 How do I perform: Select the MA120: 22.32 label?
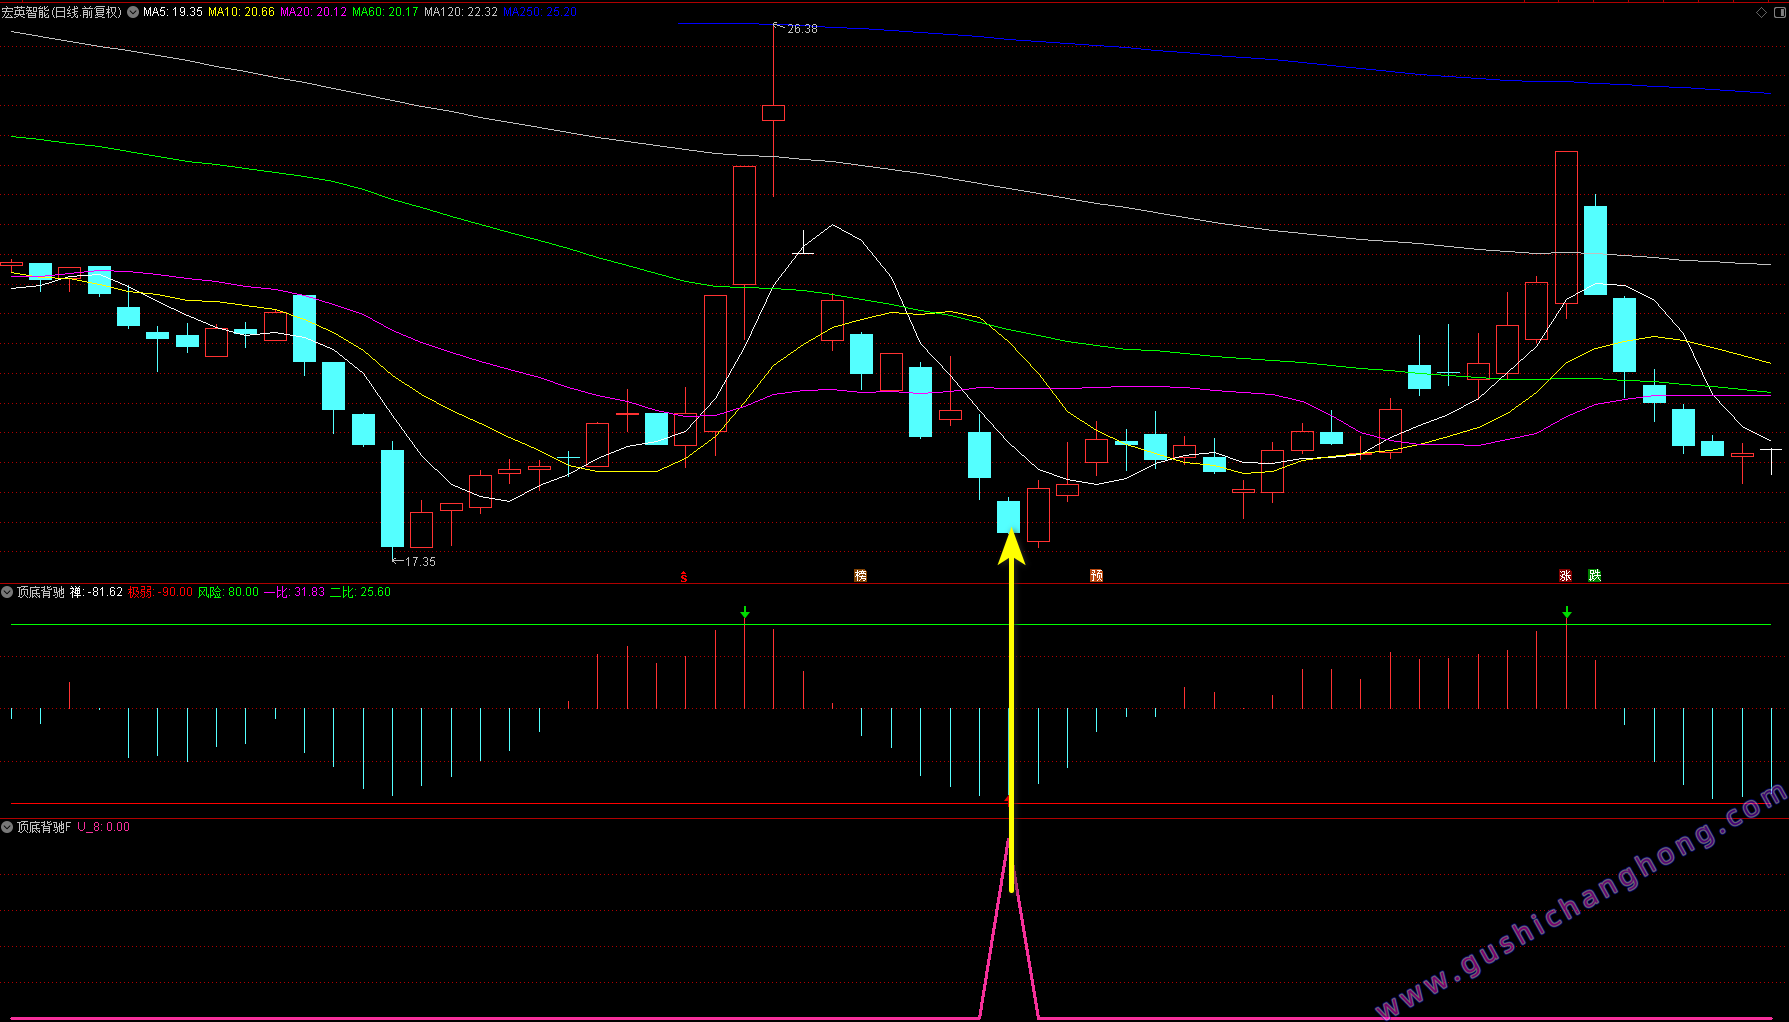[461, 12]
